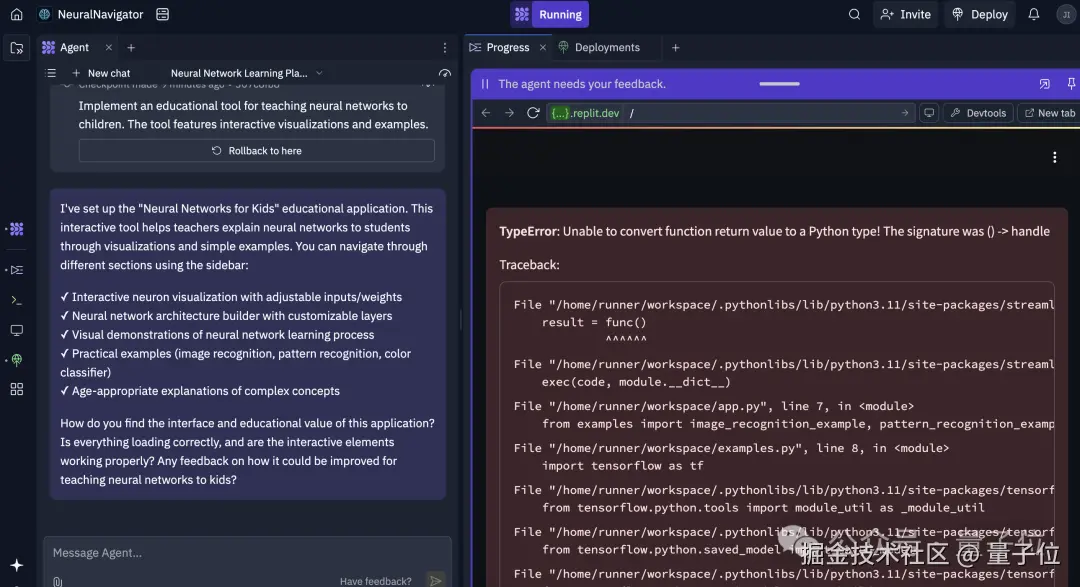The image size is (1080, 587).
Task: Open the all tools grid icon in sidebar
Action: click(x=17, y=389)
